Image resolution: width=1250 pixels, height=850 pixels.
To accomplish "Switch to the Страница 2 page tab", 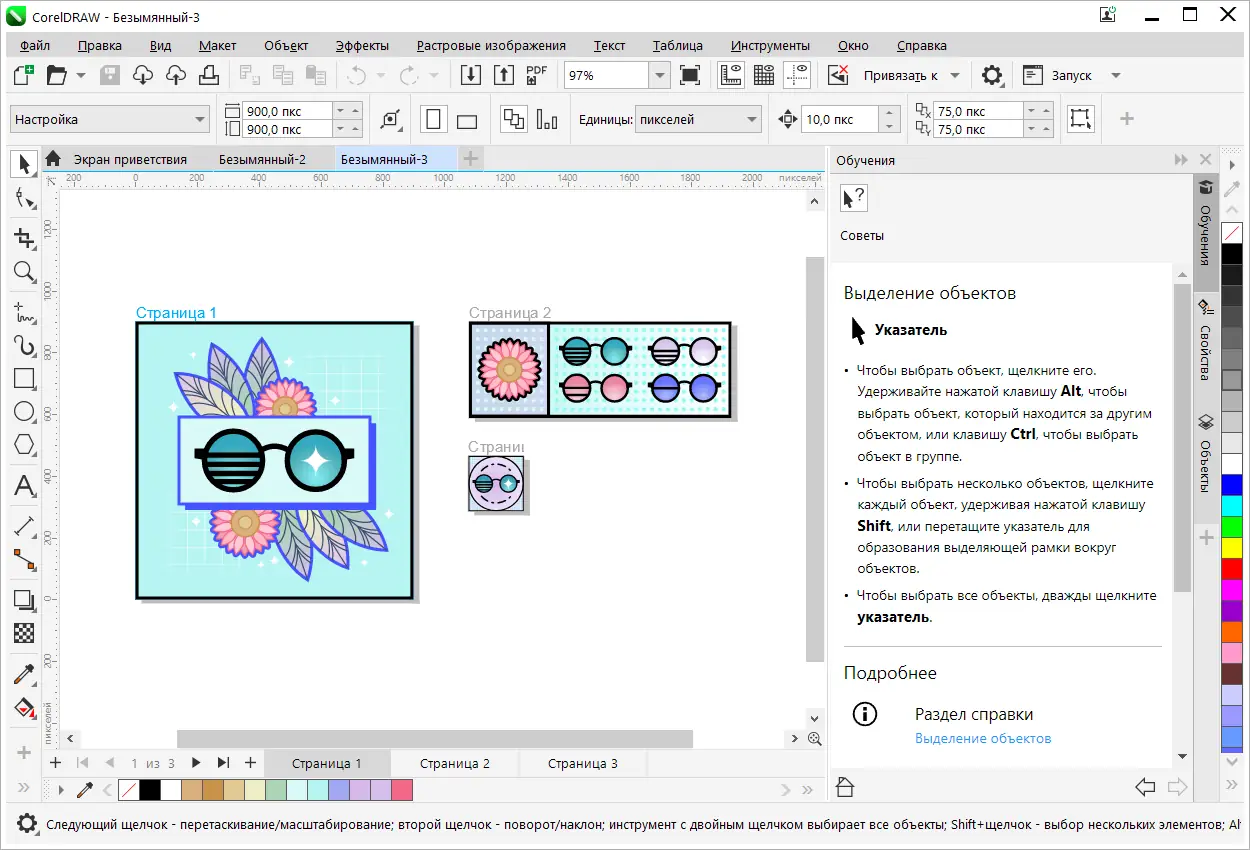I will point(454,763).
